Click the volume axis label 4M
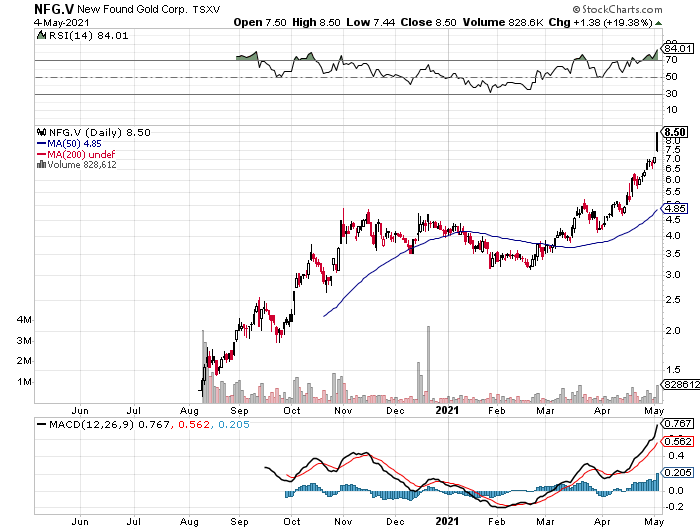The height and width of the screenshot is (530, 700). point(24,320)
